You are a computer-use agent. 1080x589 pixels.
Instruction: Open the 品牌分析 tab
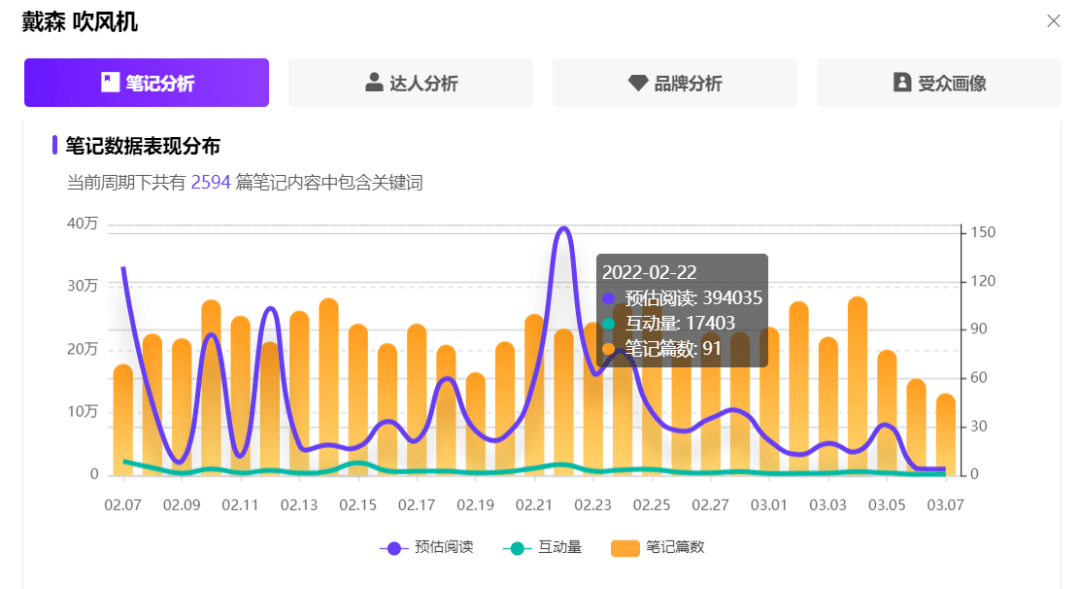[674, 83]
